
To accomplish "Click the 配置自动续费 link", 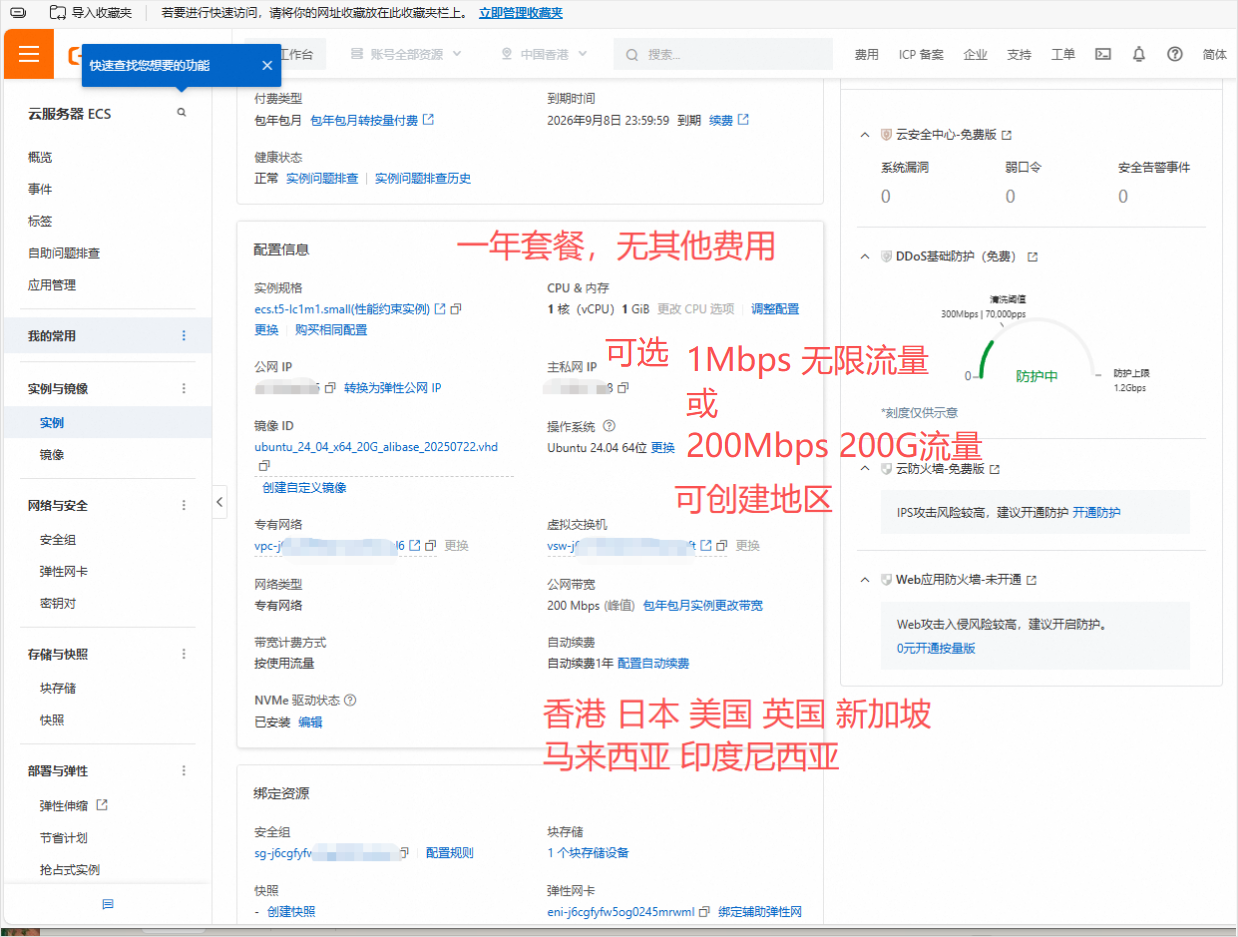I will pyautogui.click(x=653, y=663).
